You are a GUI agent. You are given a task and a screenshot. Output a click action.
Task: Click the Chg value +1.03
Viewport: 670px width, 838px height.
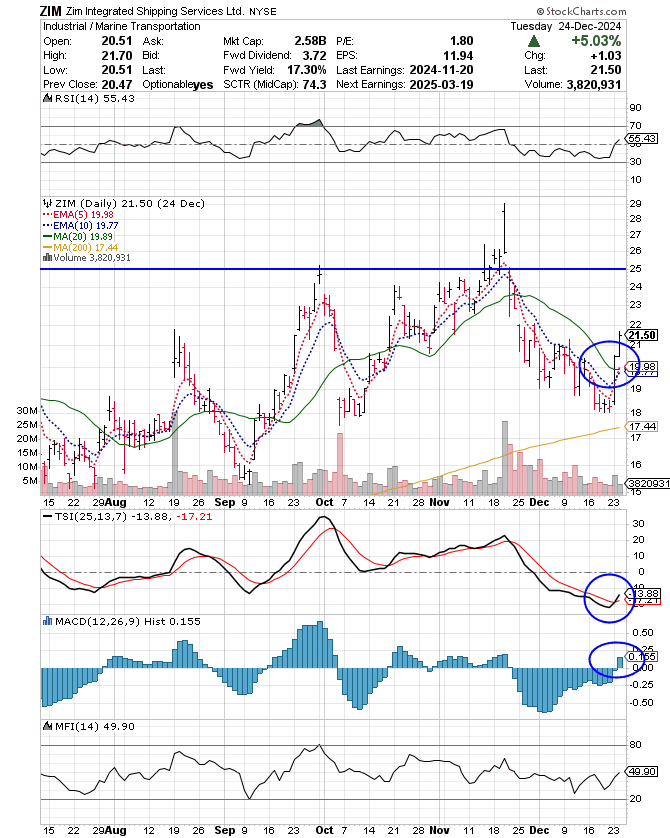[606, 56]
